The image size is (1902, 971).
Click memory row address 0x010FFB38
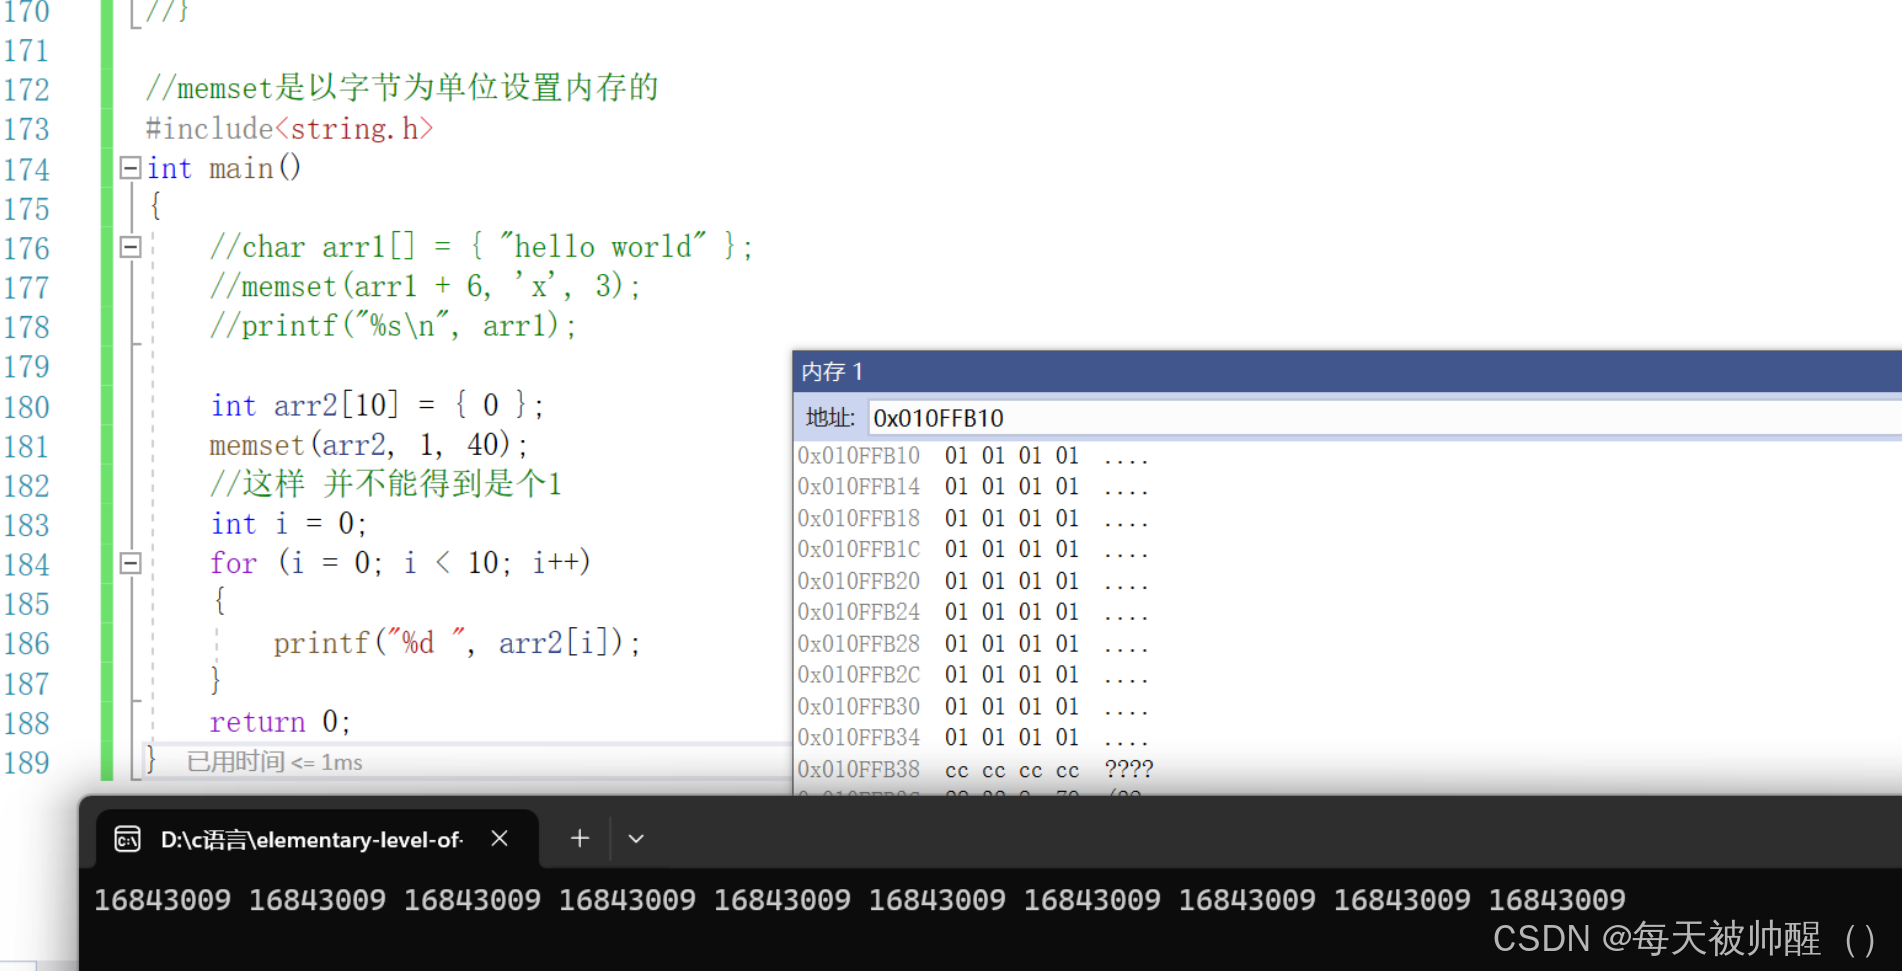(x=858, y=770)
